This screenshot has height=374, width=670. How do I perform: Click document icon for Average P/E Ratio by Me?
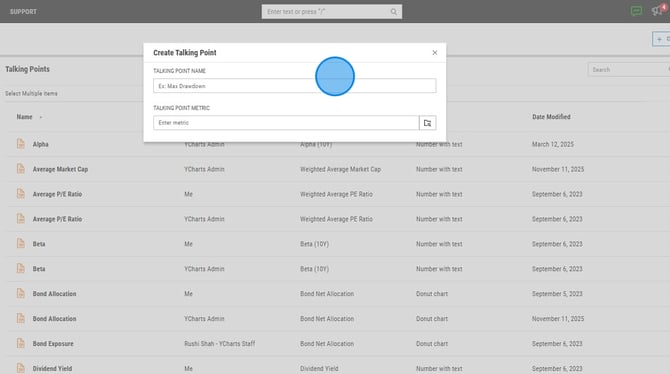tap(21, 194)
